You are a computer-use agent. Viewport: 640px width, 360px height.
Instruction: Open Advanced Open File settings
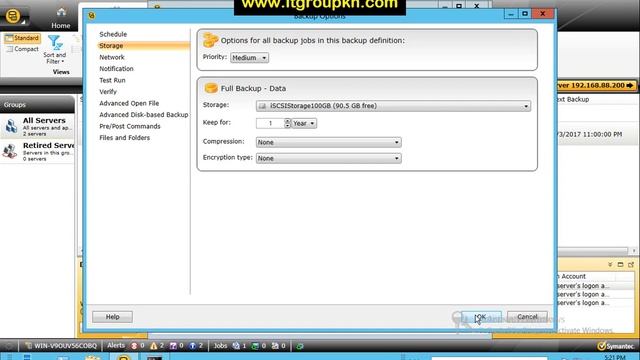click(129, 103)
